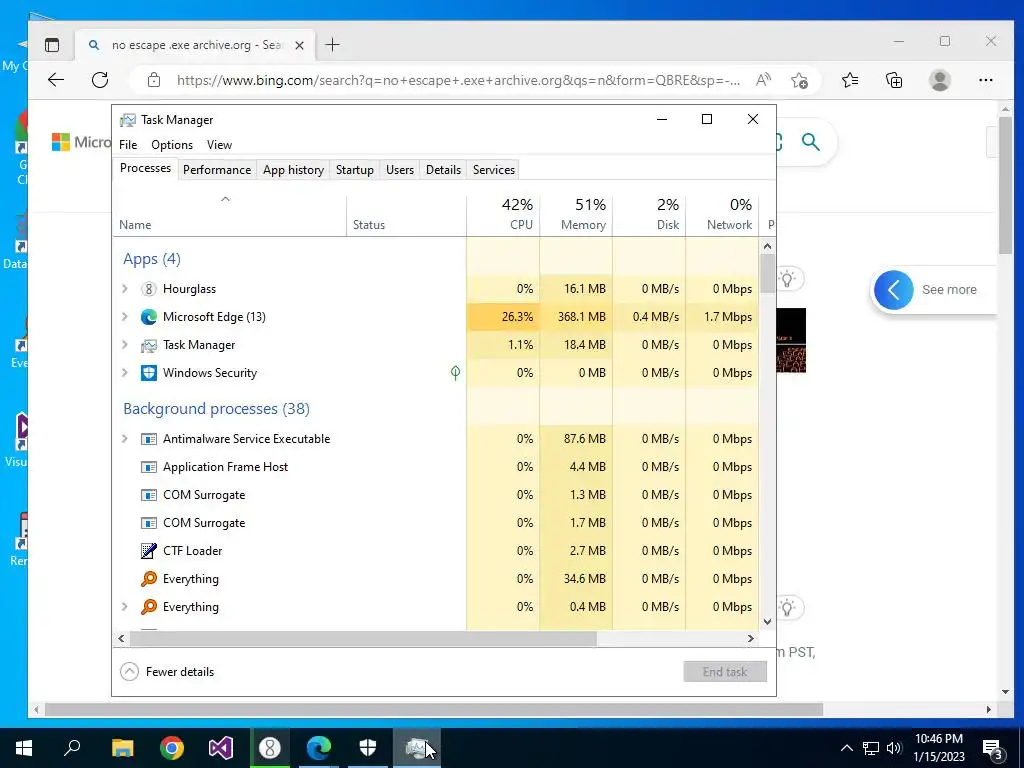Image resolution: width=1024 pixels, height=768 pixels.
Task: Expand the second Everything process group
Action: click(125, 607)
